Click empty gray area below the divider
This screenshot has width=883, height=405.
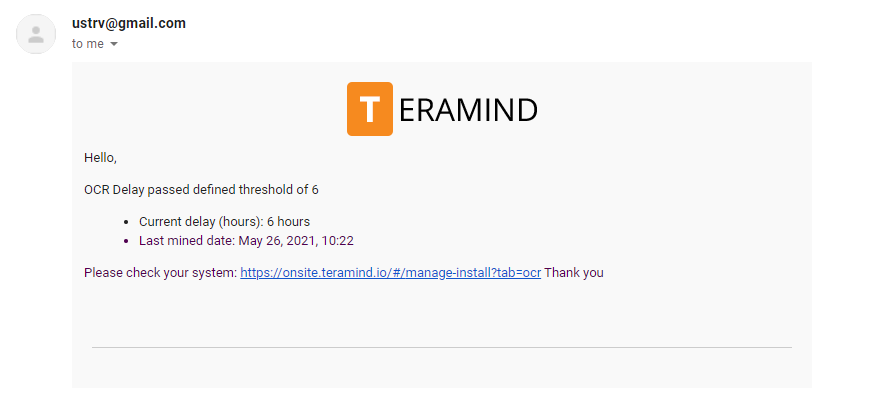[x=442, y=369]
